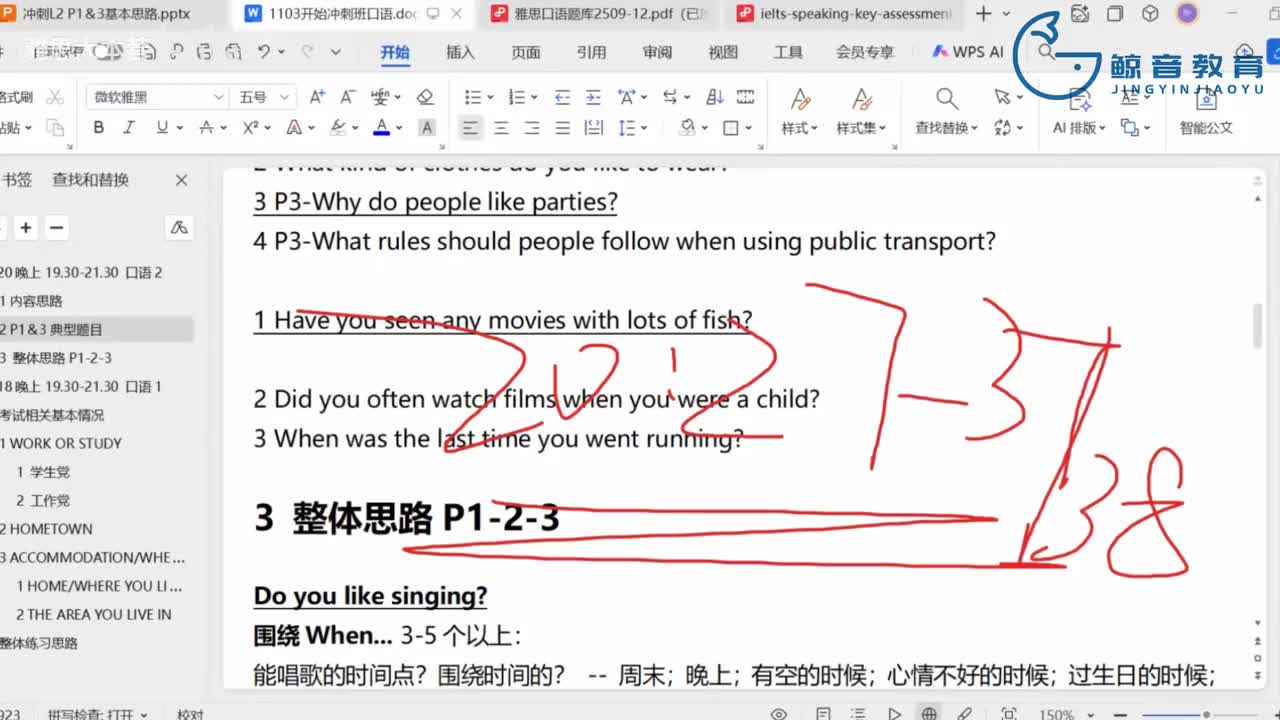Apply text highlight color
Image resolution: width=1280 pixels, height=720 pixels.
(338, 128)
